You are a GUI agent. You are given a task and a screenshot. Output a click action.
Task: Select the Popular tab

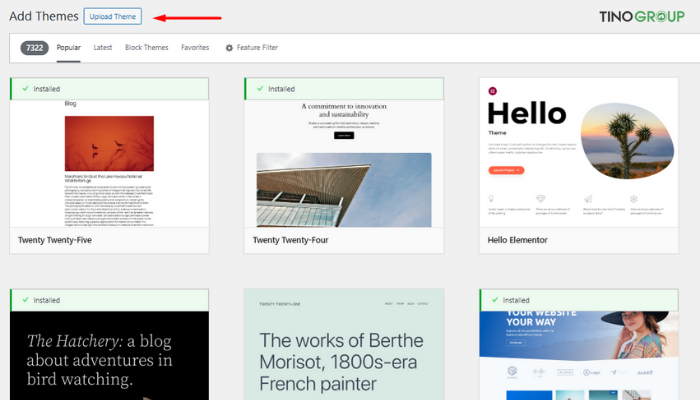68,47
